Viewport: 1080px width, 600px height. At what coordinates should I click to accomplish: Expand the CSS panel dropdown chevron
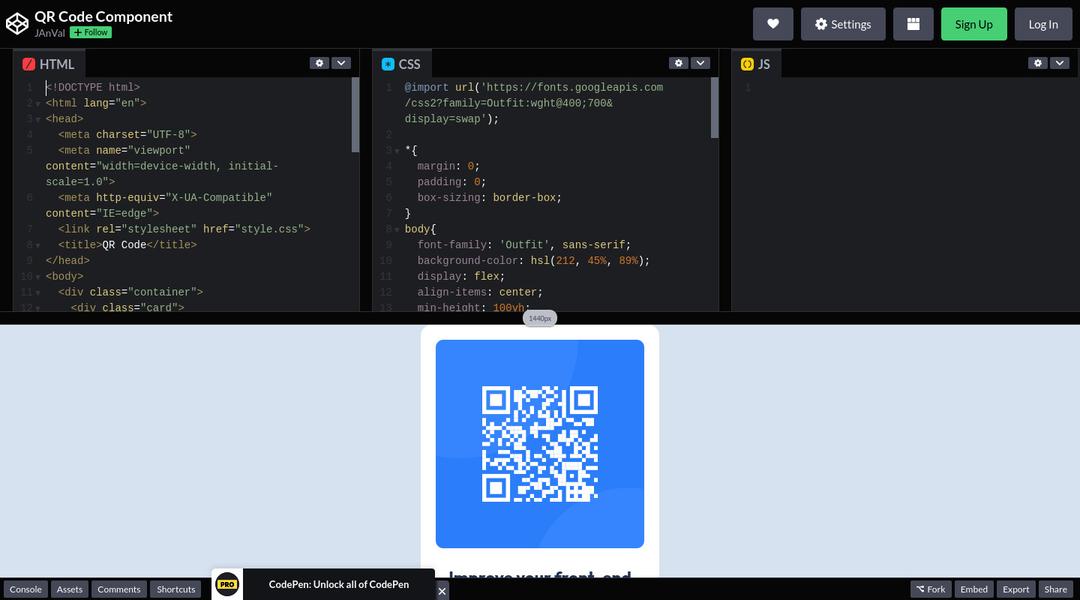[700, 62]
